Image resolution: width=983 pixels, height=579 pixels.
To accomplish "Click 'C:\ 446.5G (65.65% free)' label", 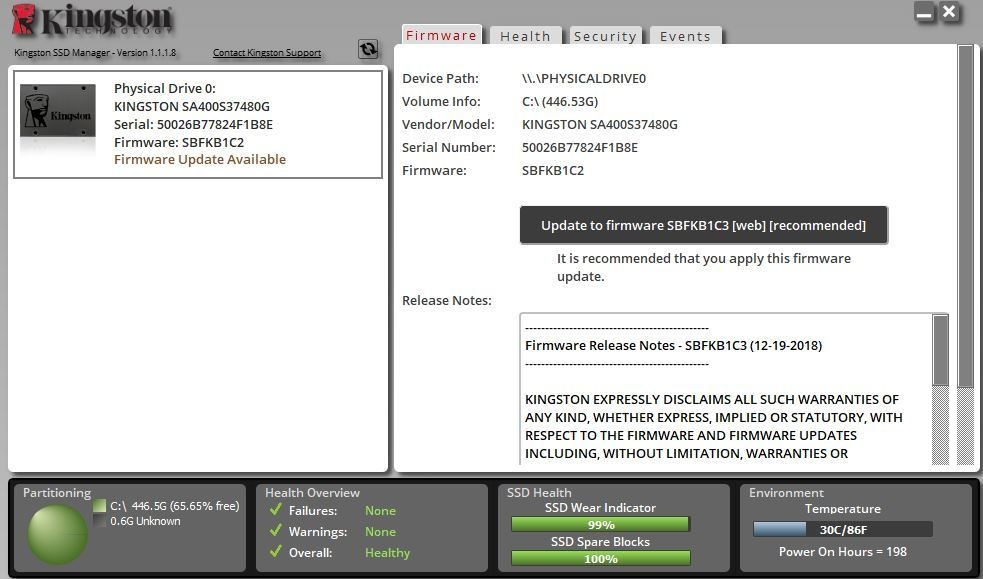I will pyautogui.click(x=175, y=506).
